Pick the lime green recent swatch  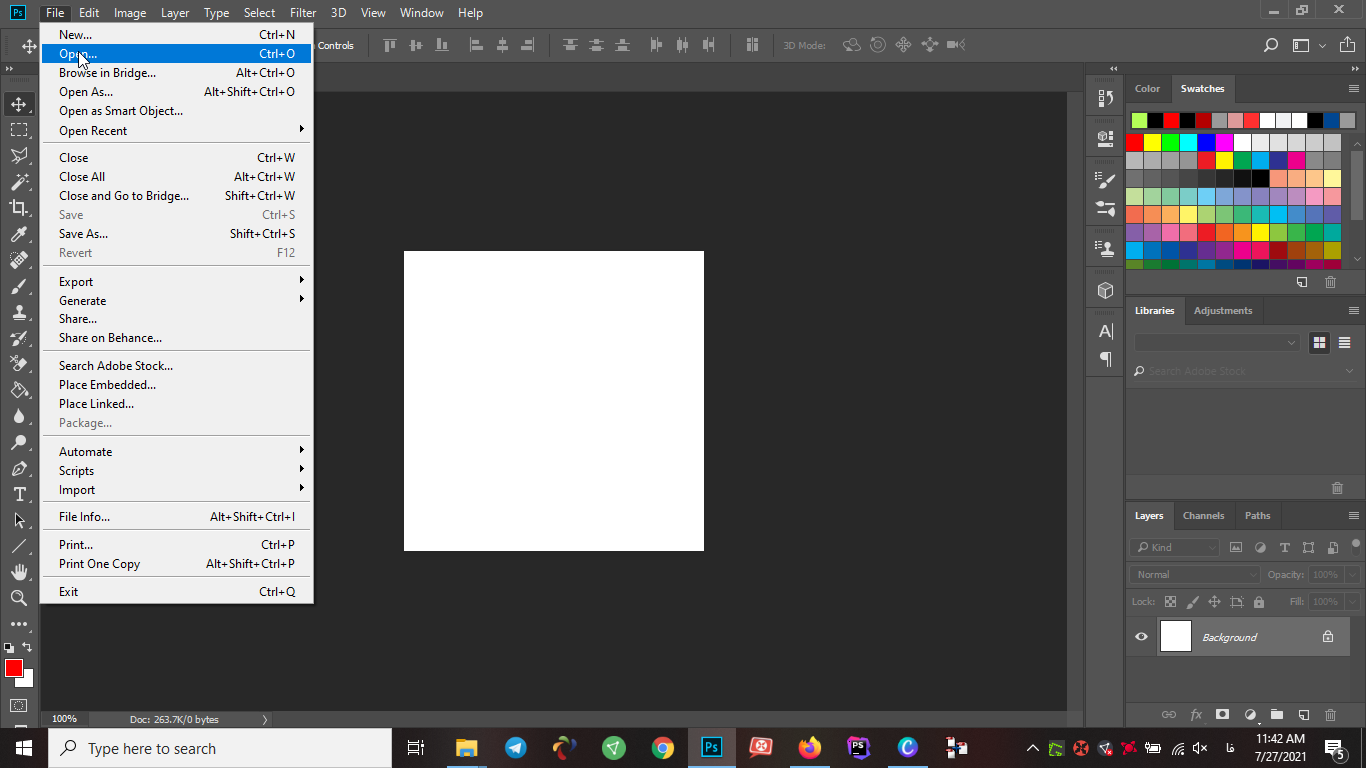tap(1139, 120)
